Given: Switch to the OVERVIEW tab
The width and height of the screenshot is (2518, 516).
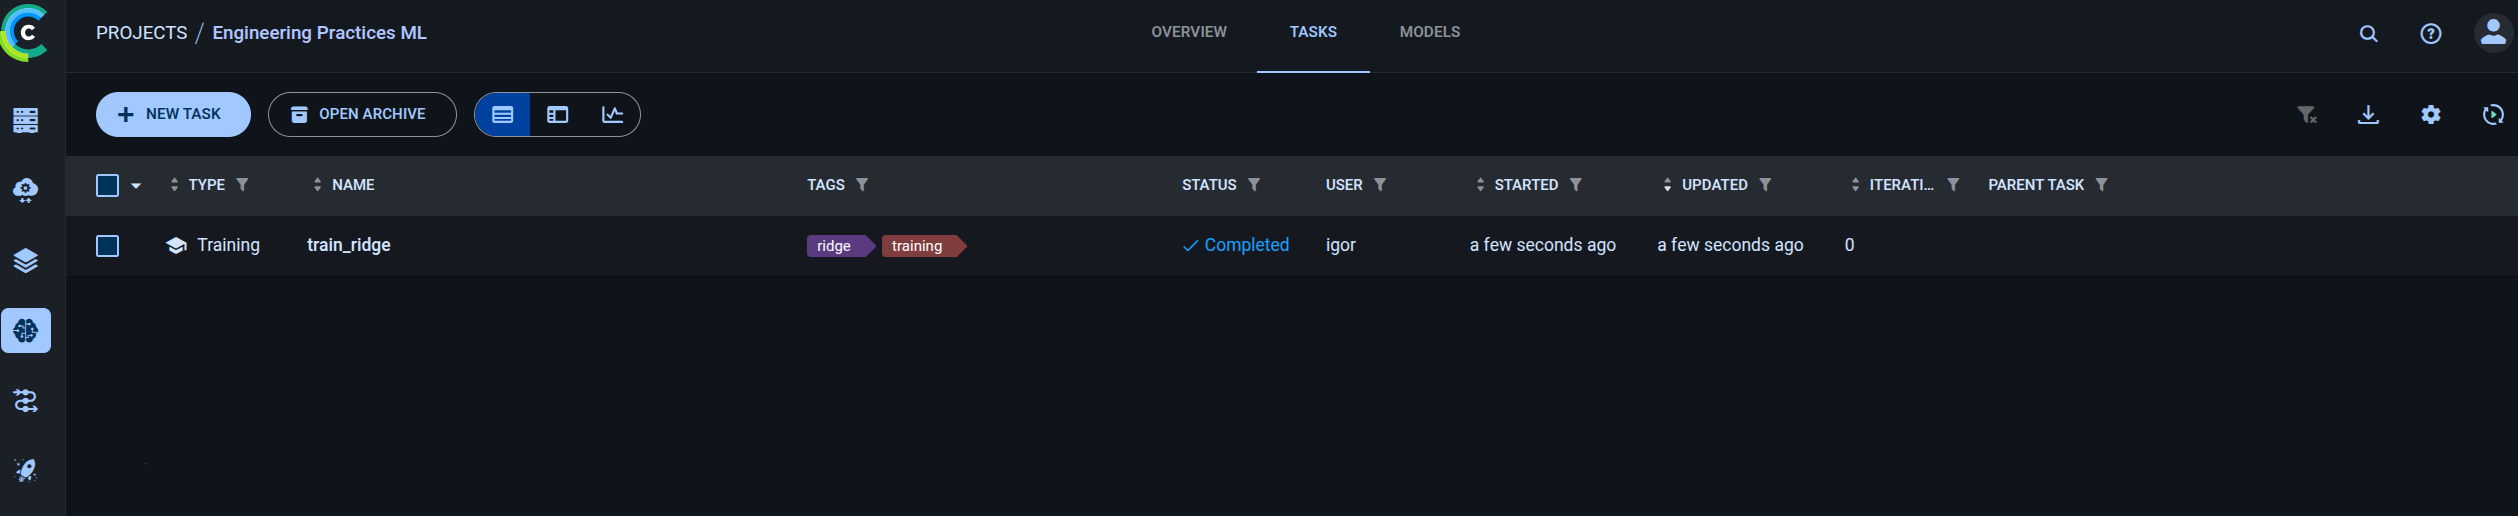Looking at the screenshot, I should click(1188, 32).
